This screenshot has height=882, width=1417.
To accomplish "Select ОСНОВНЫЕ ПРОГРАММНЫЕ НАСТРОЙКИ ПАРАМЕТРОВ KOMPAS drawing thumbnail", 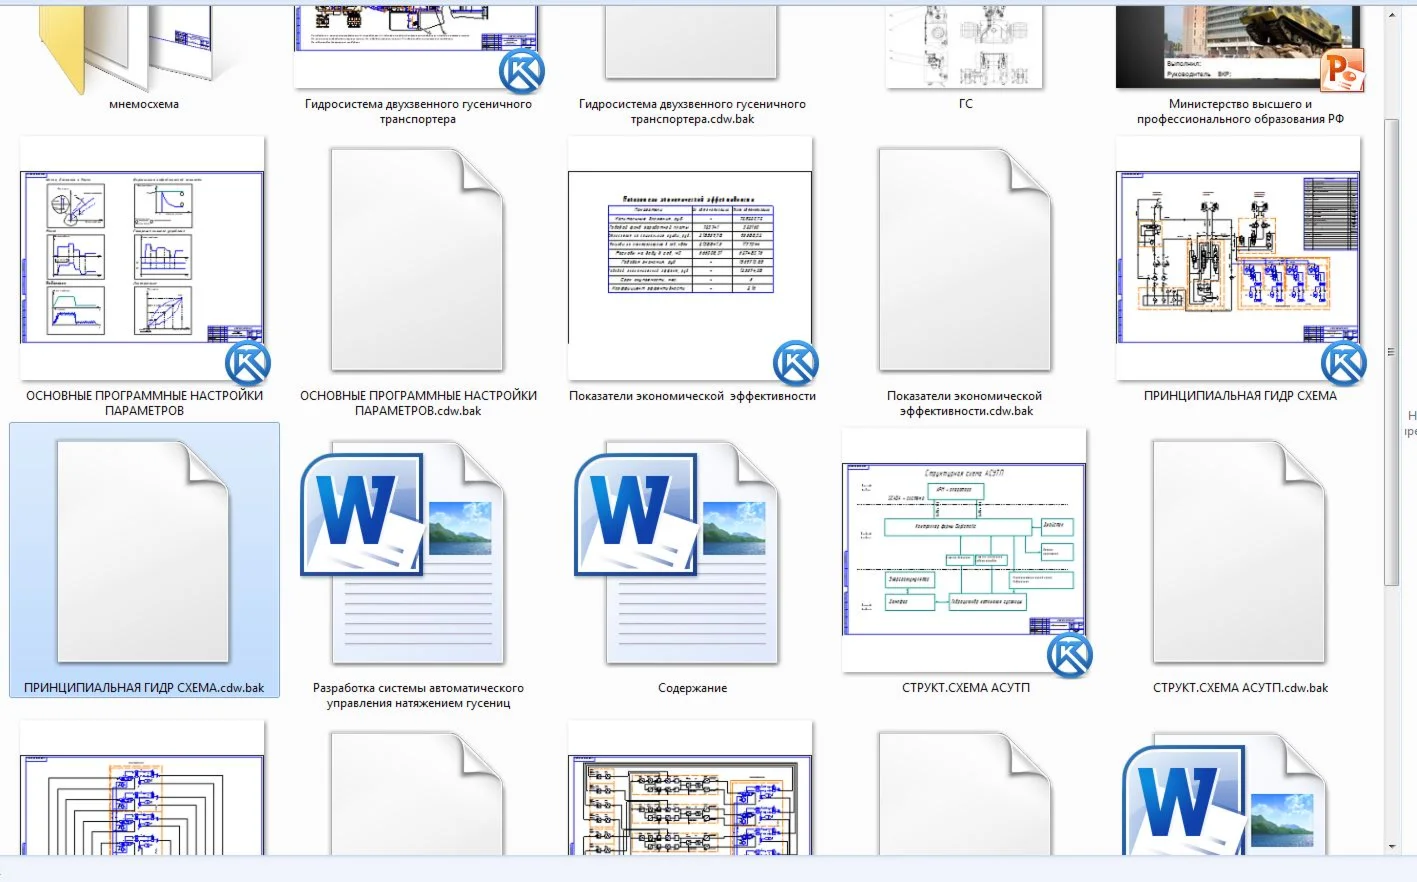I will pos(144,258).
